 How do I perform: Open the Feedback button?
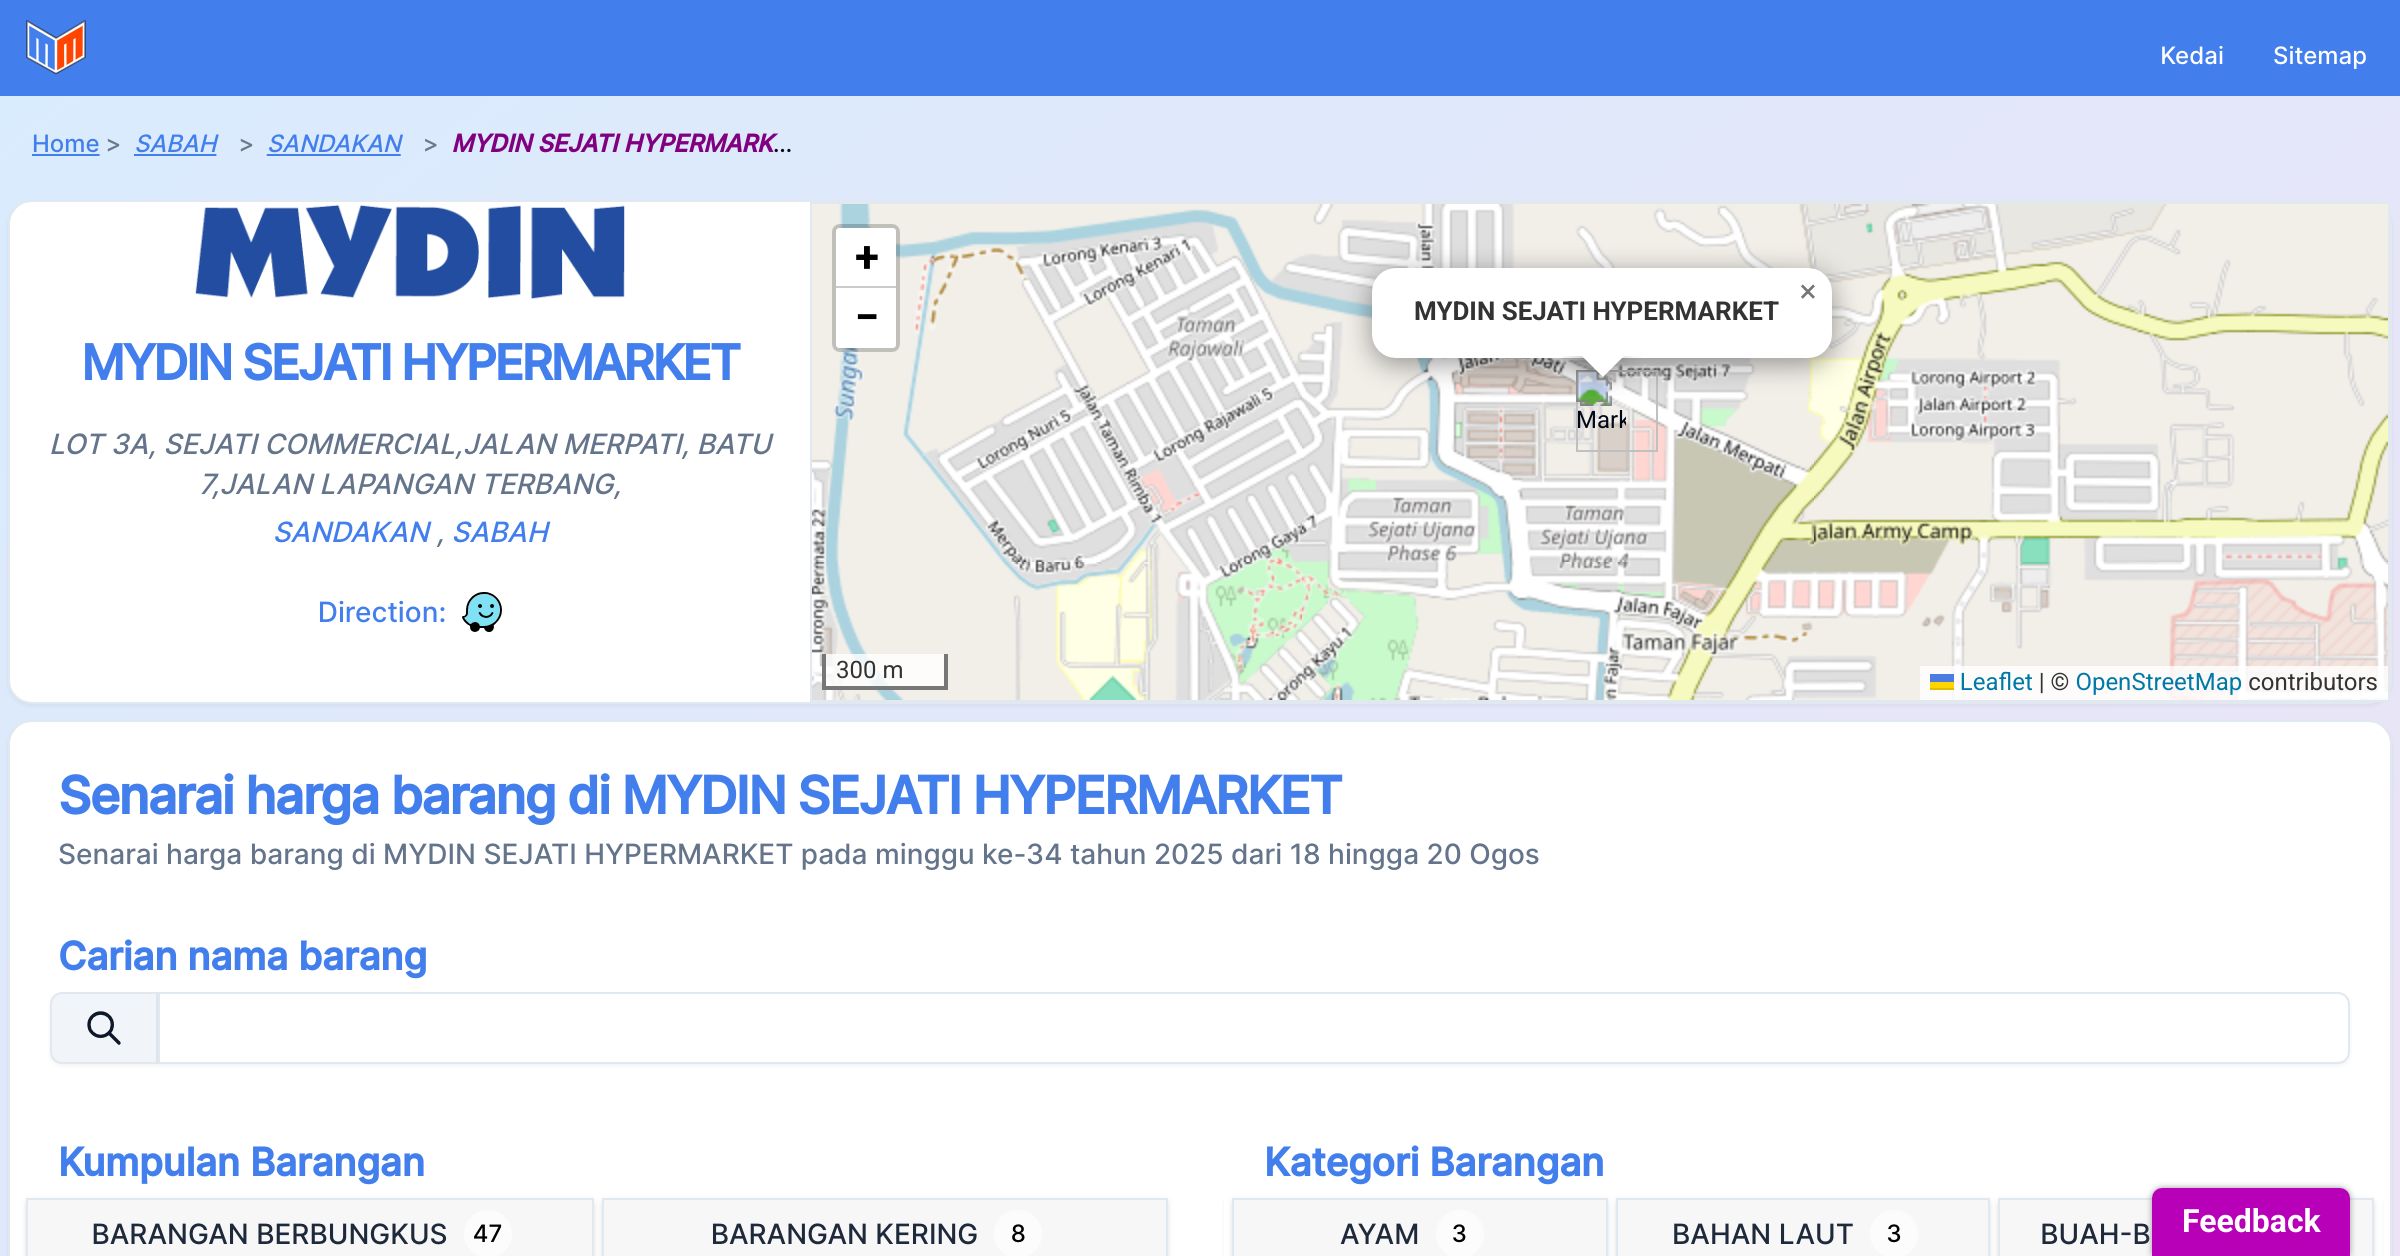tap(2250, 1221)
